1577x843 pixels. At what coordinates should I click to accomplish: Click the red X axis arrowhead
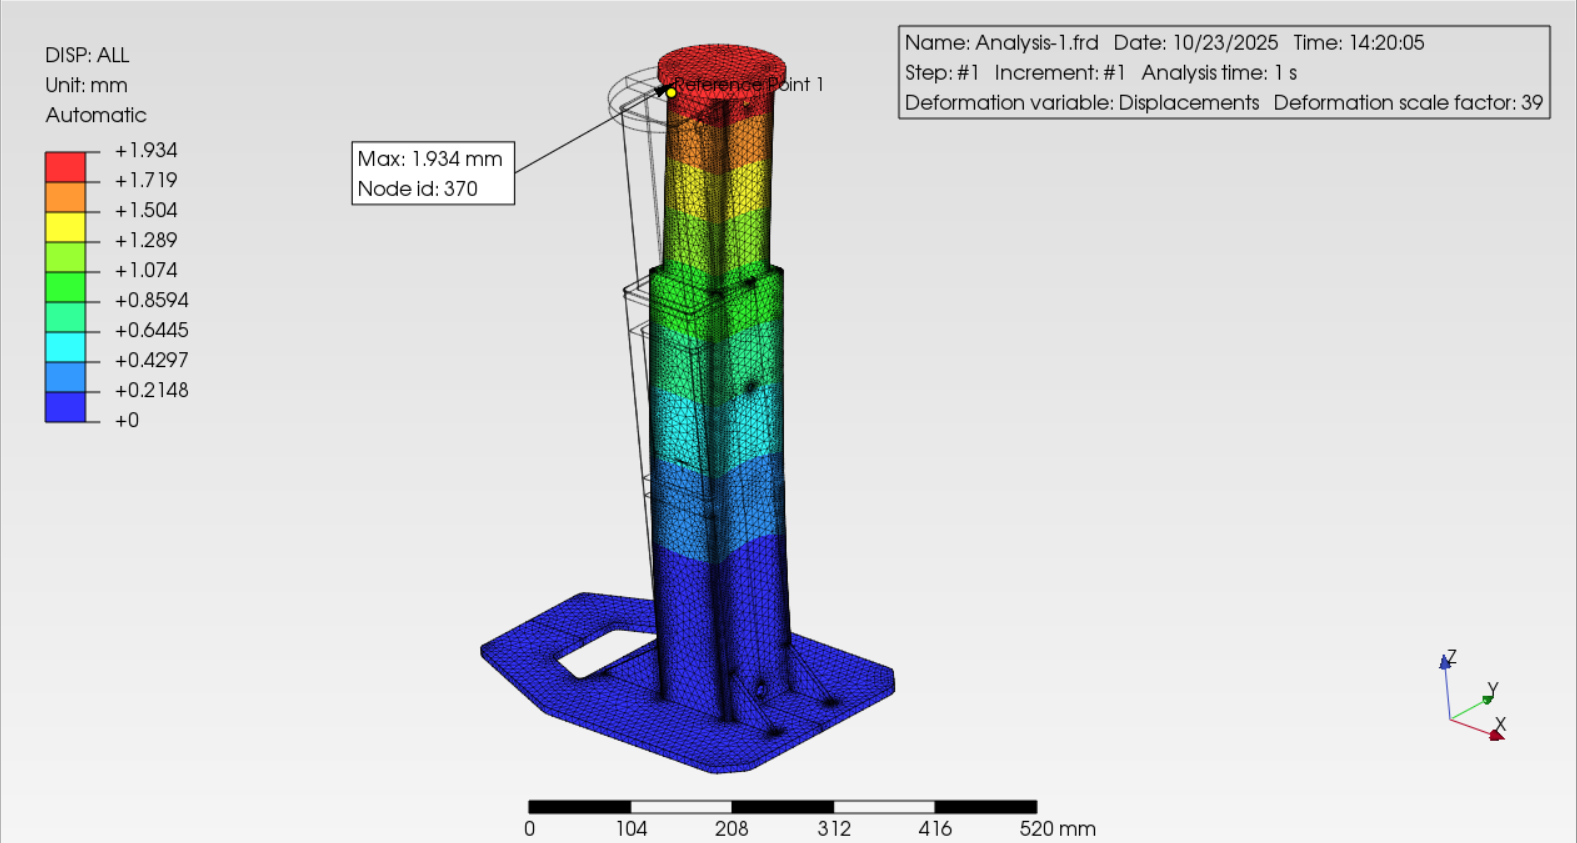(1496, 736)
